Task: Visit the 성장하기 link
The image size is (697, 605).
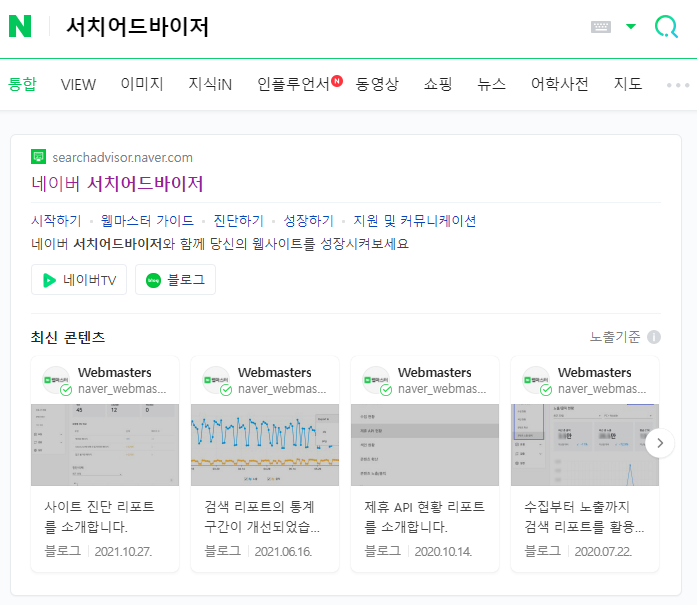Action: point(308,220)
